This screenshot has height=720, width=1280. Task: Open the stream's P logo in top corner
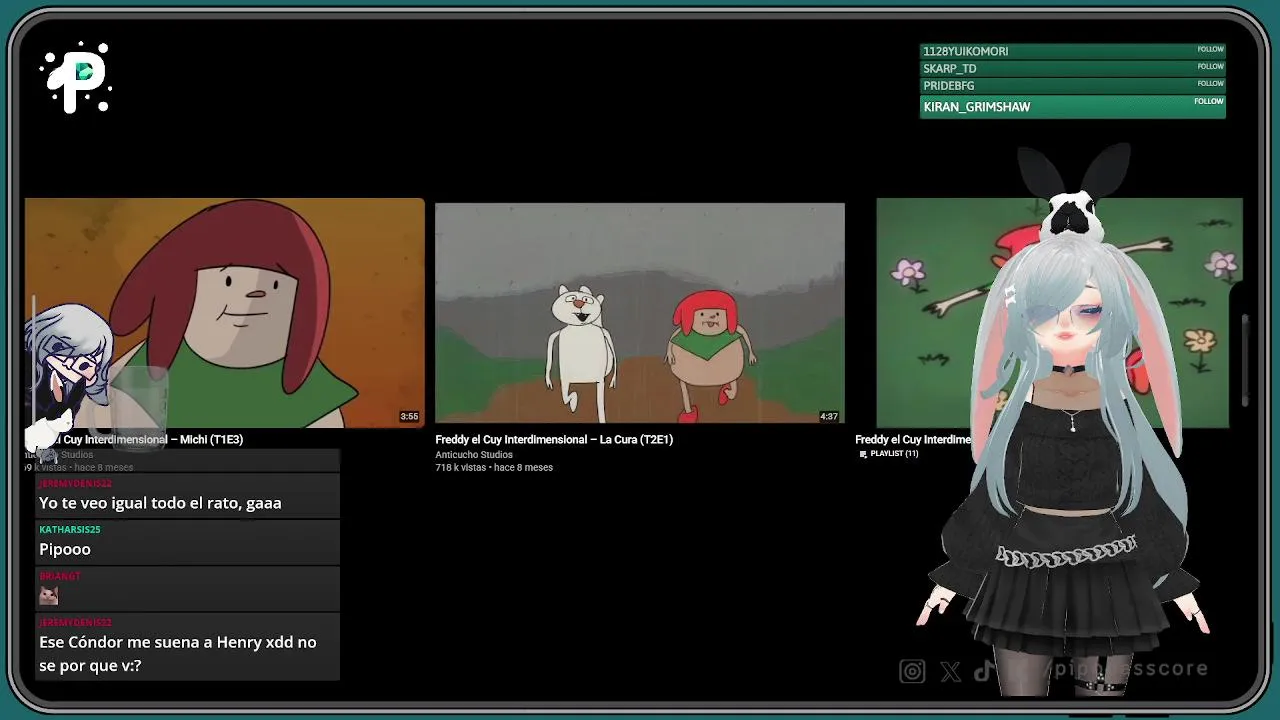pyautogui.click(x=77, y=77)
